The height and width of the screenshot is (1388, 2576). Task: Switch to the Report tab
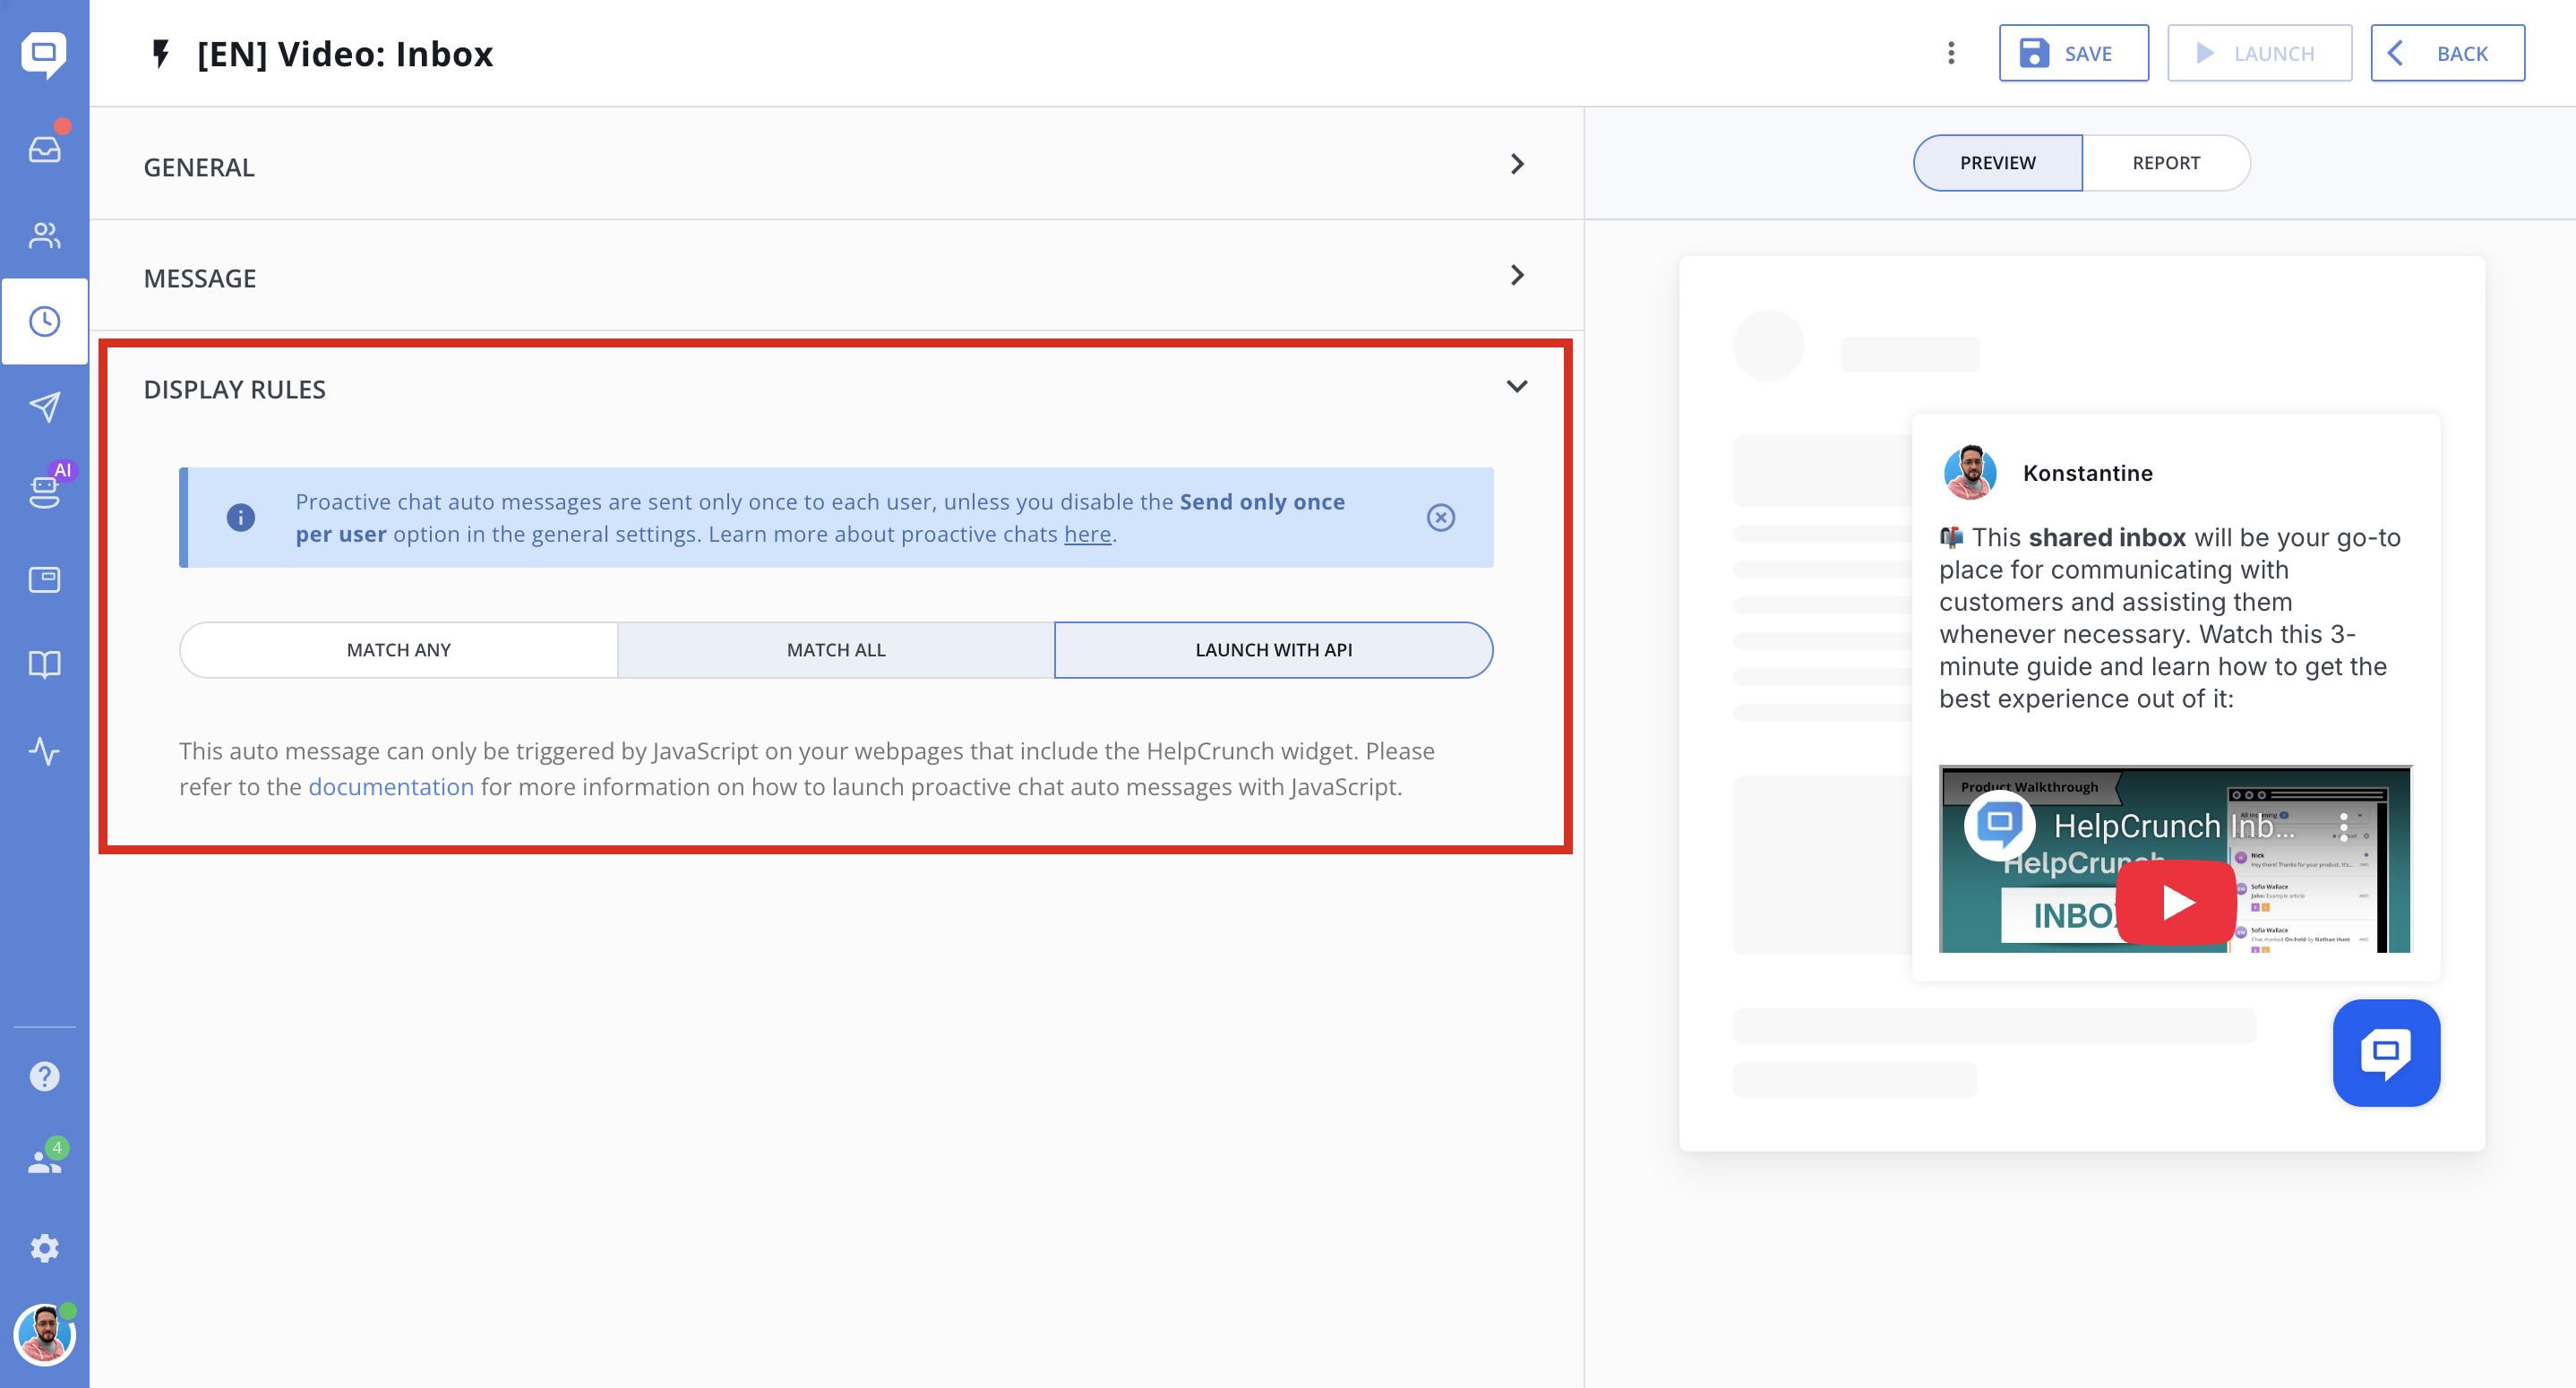[2166, 163]
